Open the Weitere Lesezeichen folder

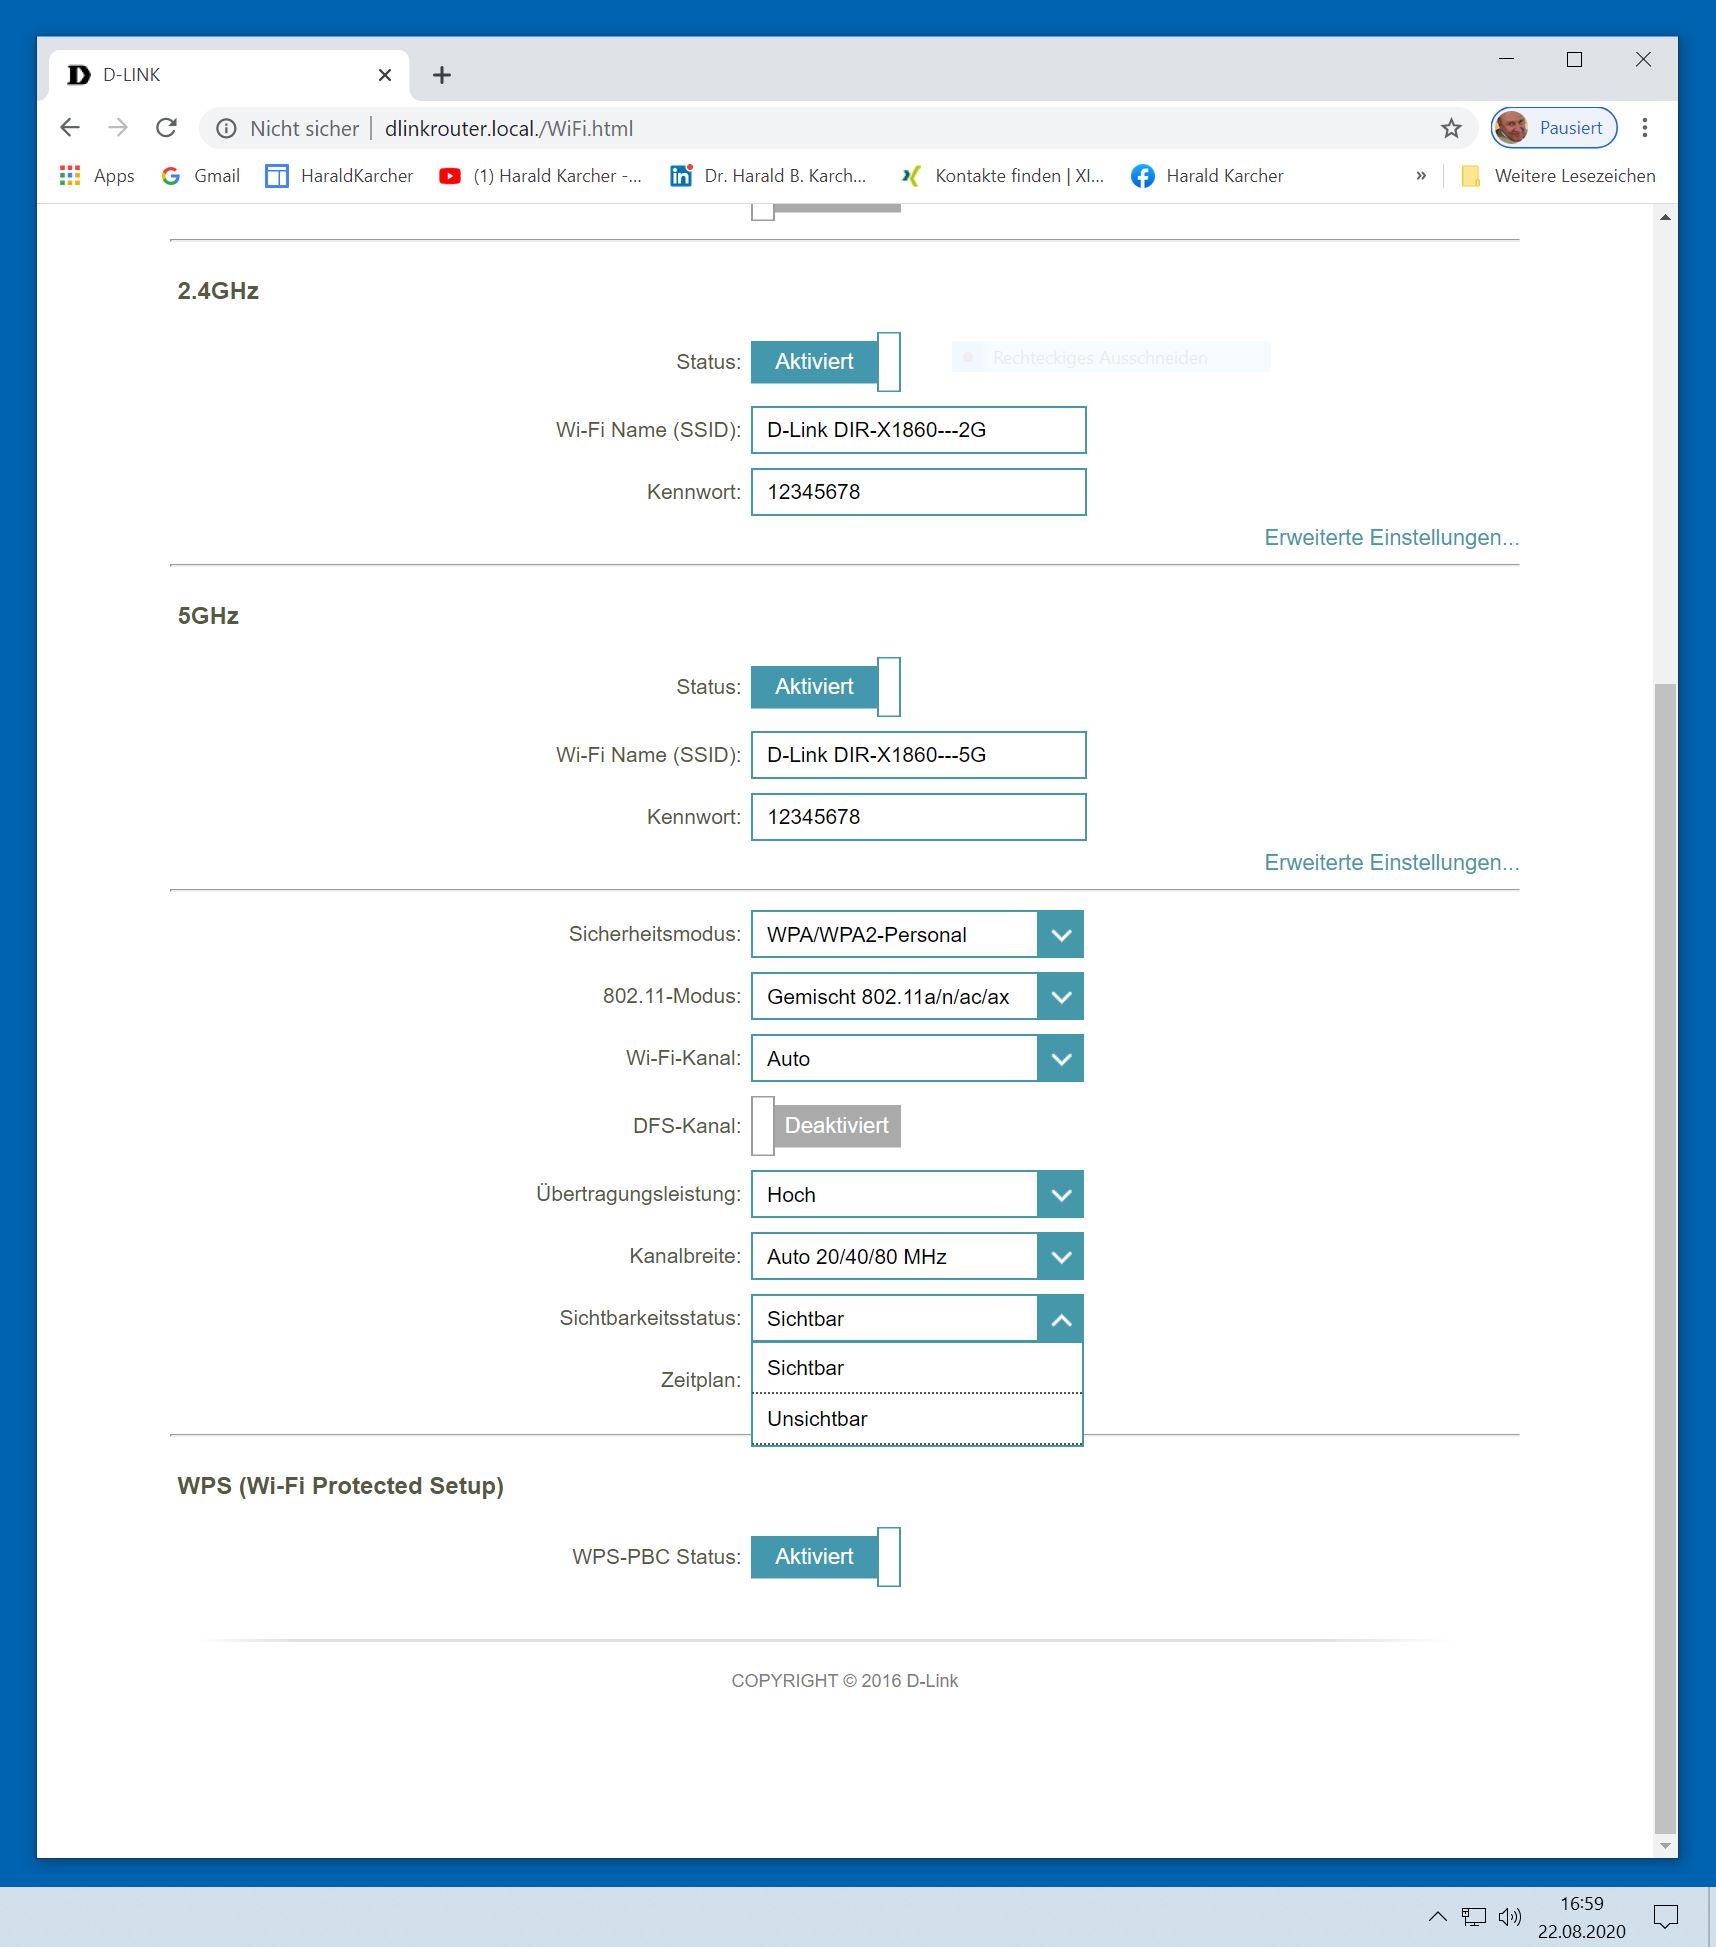(1558, 176)
